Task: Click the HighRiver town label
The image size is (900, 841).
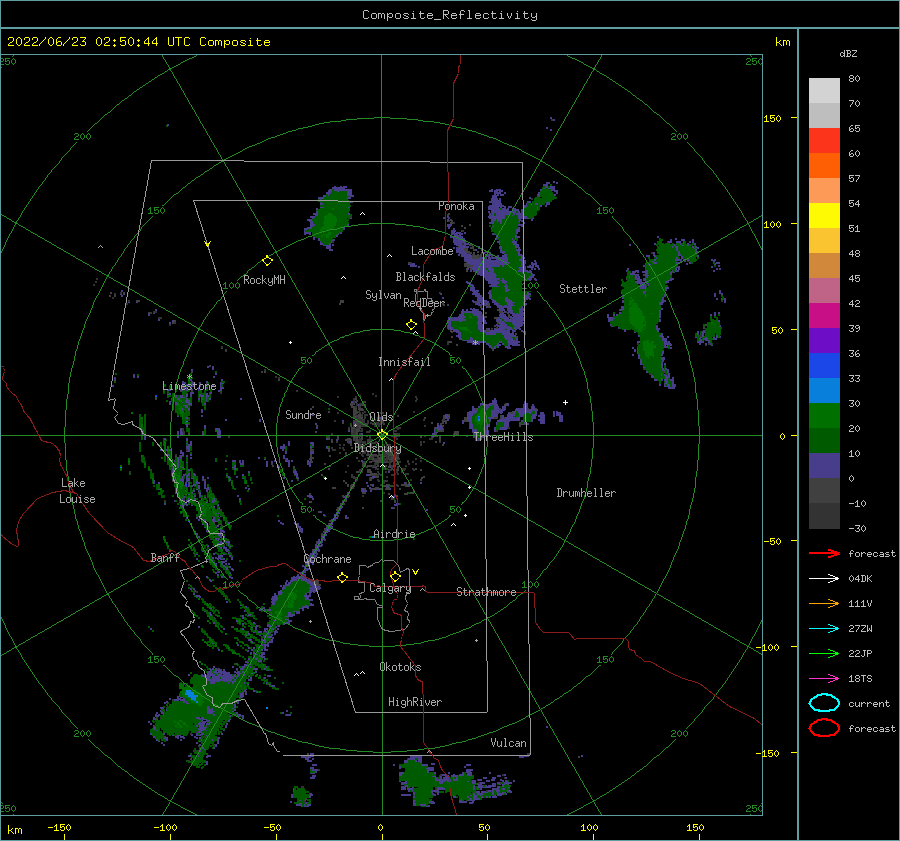Action: 415,702
